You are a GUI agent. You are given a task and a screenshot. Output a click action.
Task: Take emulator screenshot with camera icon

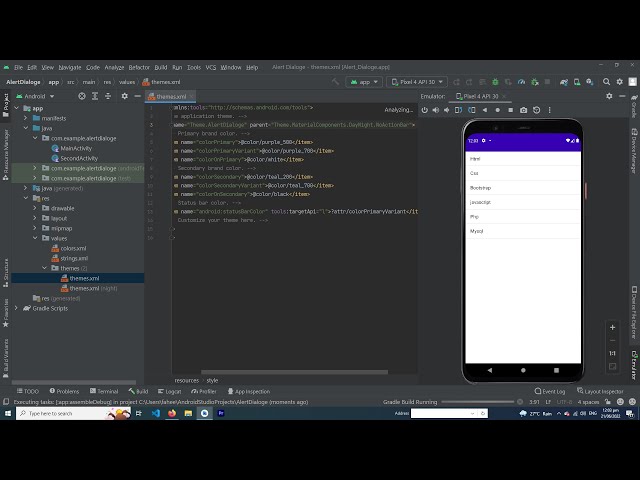(x=523, y=110)
